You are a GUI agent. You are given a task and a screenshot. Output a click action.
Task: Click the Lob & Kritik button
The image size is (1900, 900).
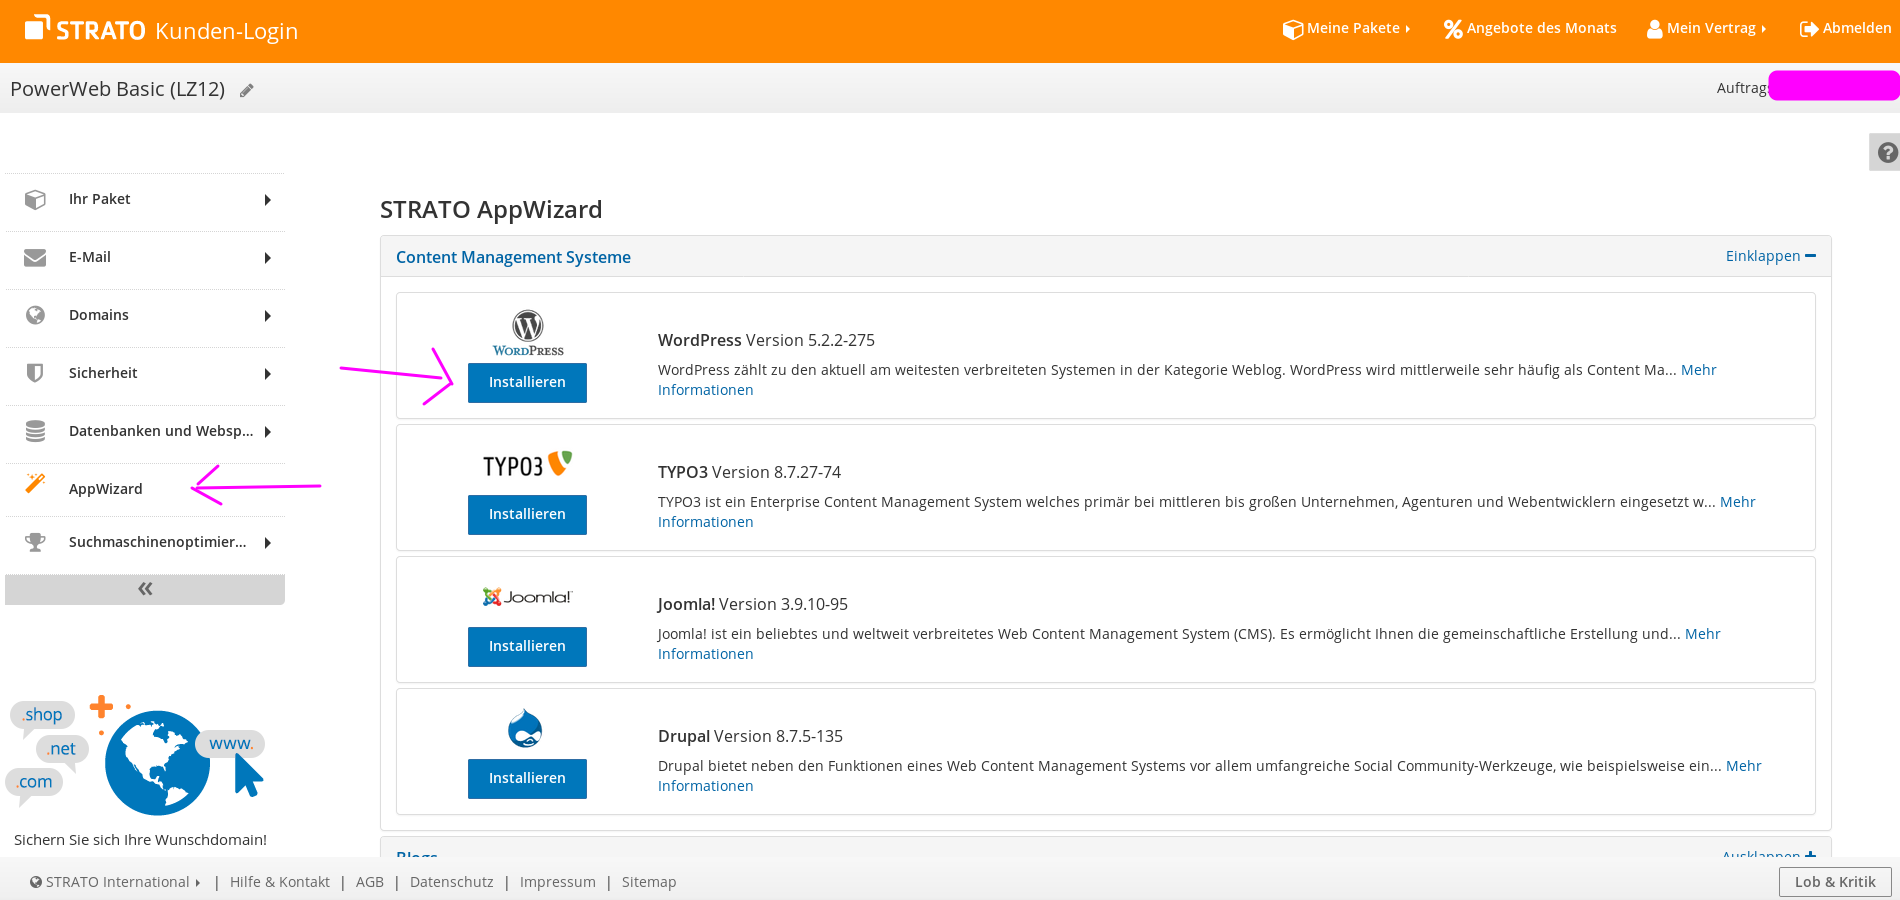click(x=1835, y=882)
